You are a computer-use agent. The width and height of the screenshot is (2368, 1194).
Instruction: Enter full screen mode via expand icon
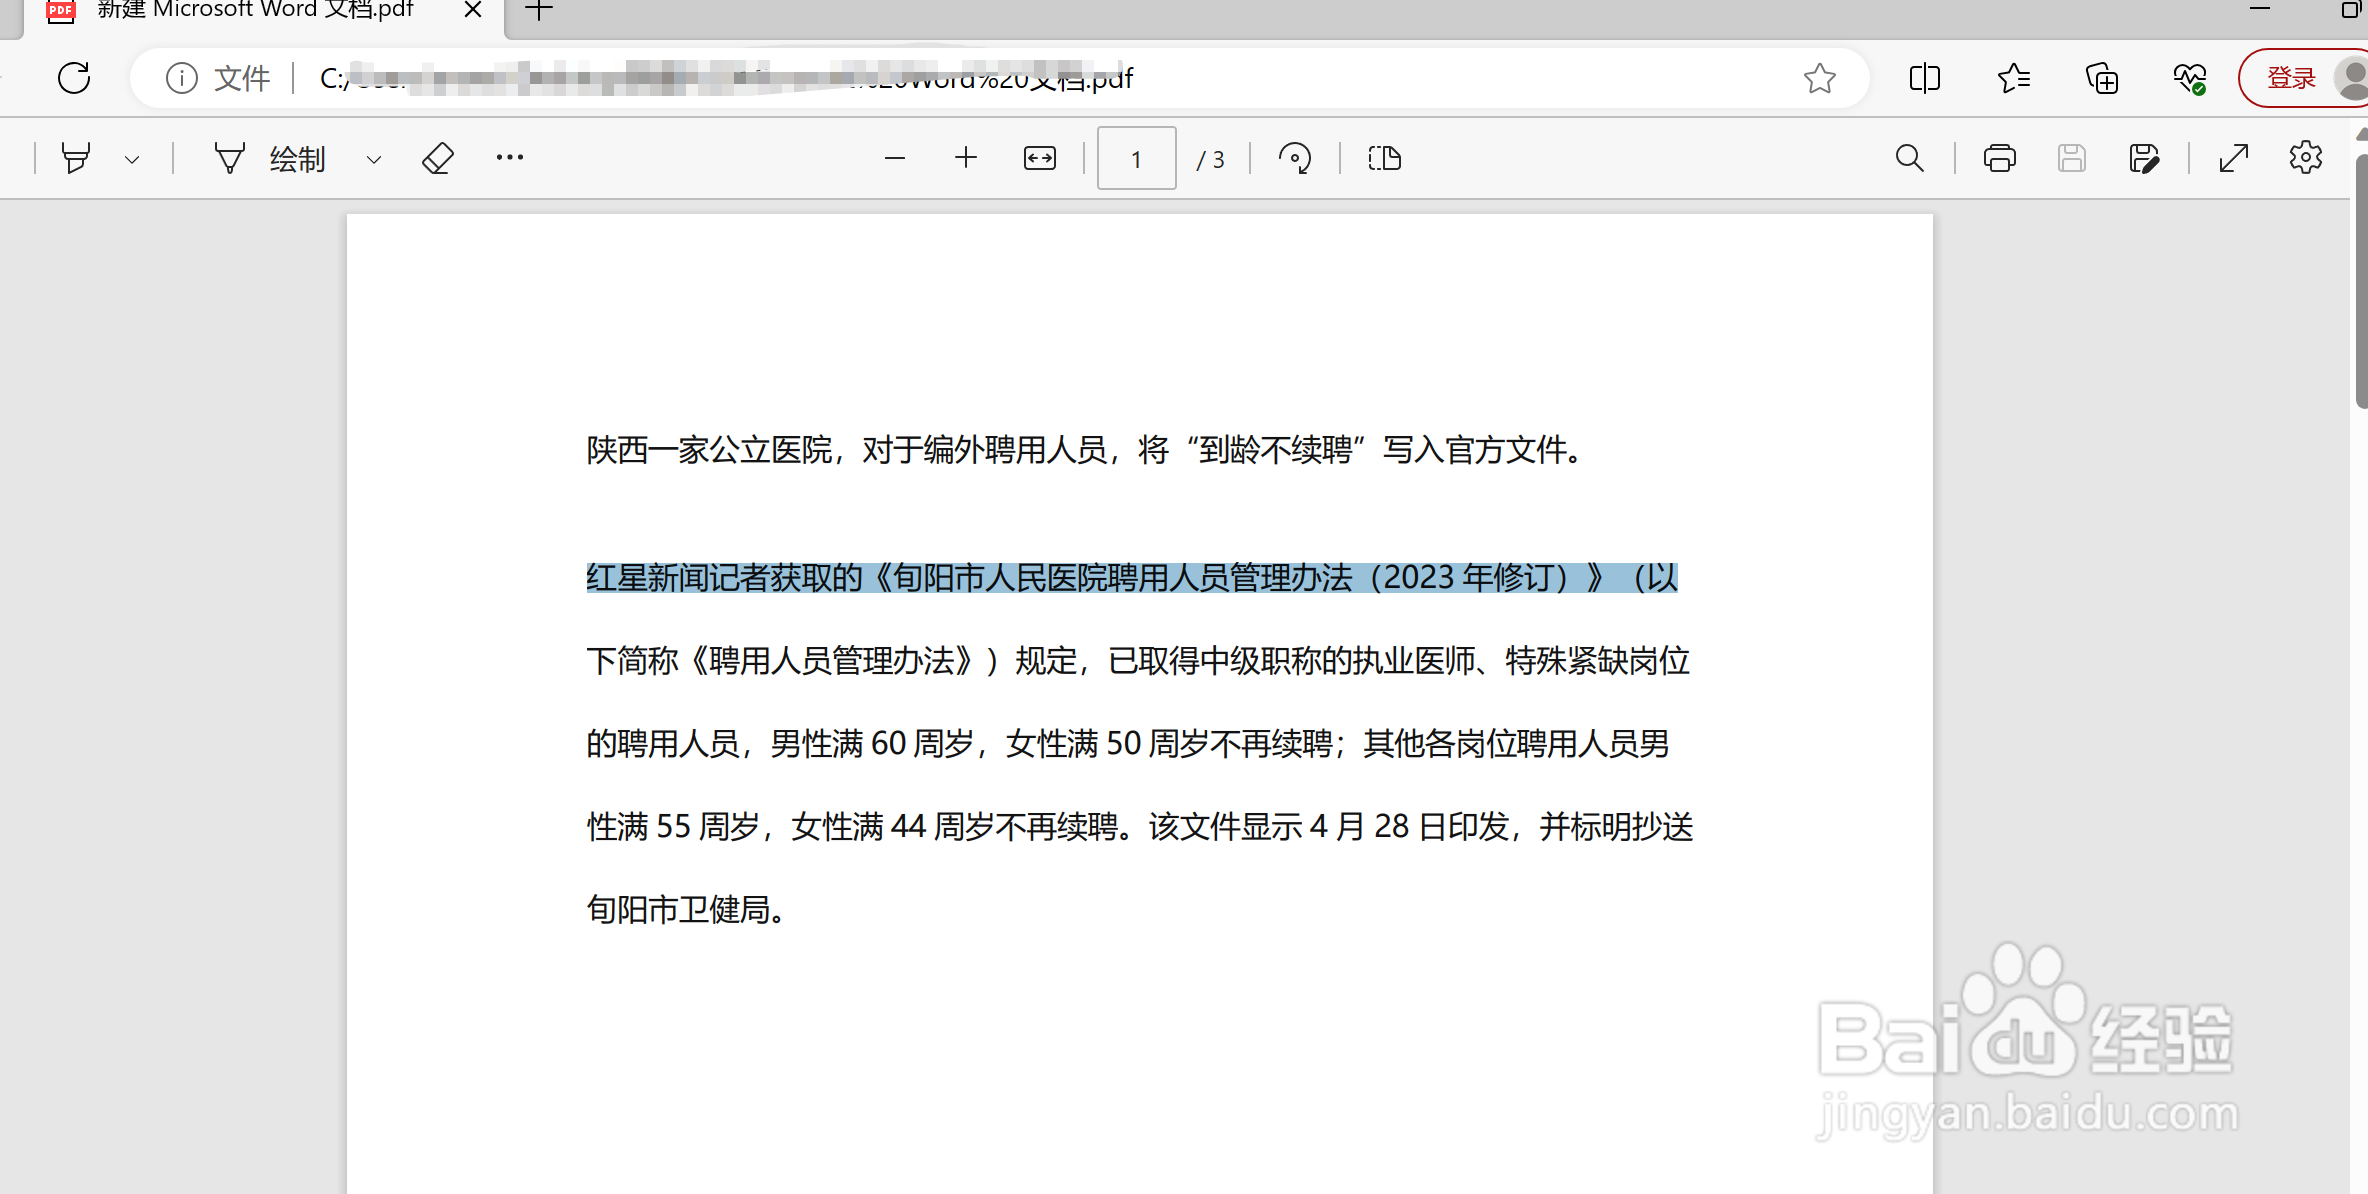point(2233,157)
